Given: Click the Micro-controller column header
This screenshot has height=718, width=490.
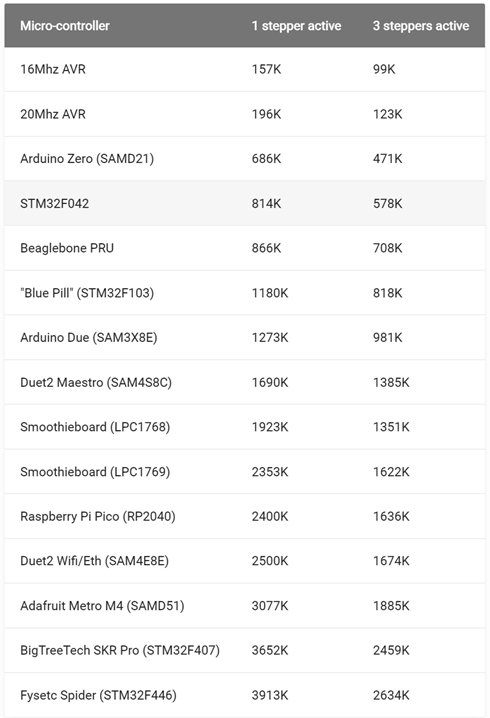Looking at the screenshot, I should click(65, 26).
